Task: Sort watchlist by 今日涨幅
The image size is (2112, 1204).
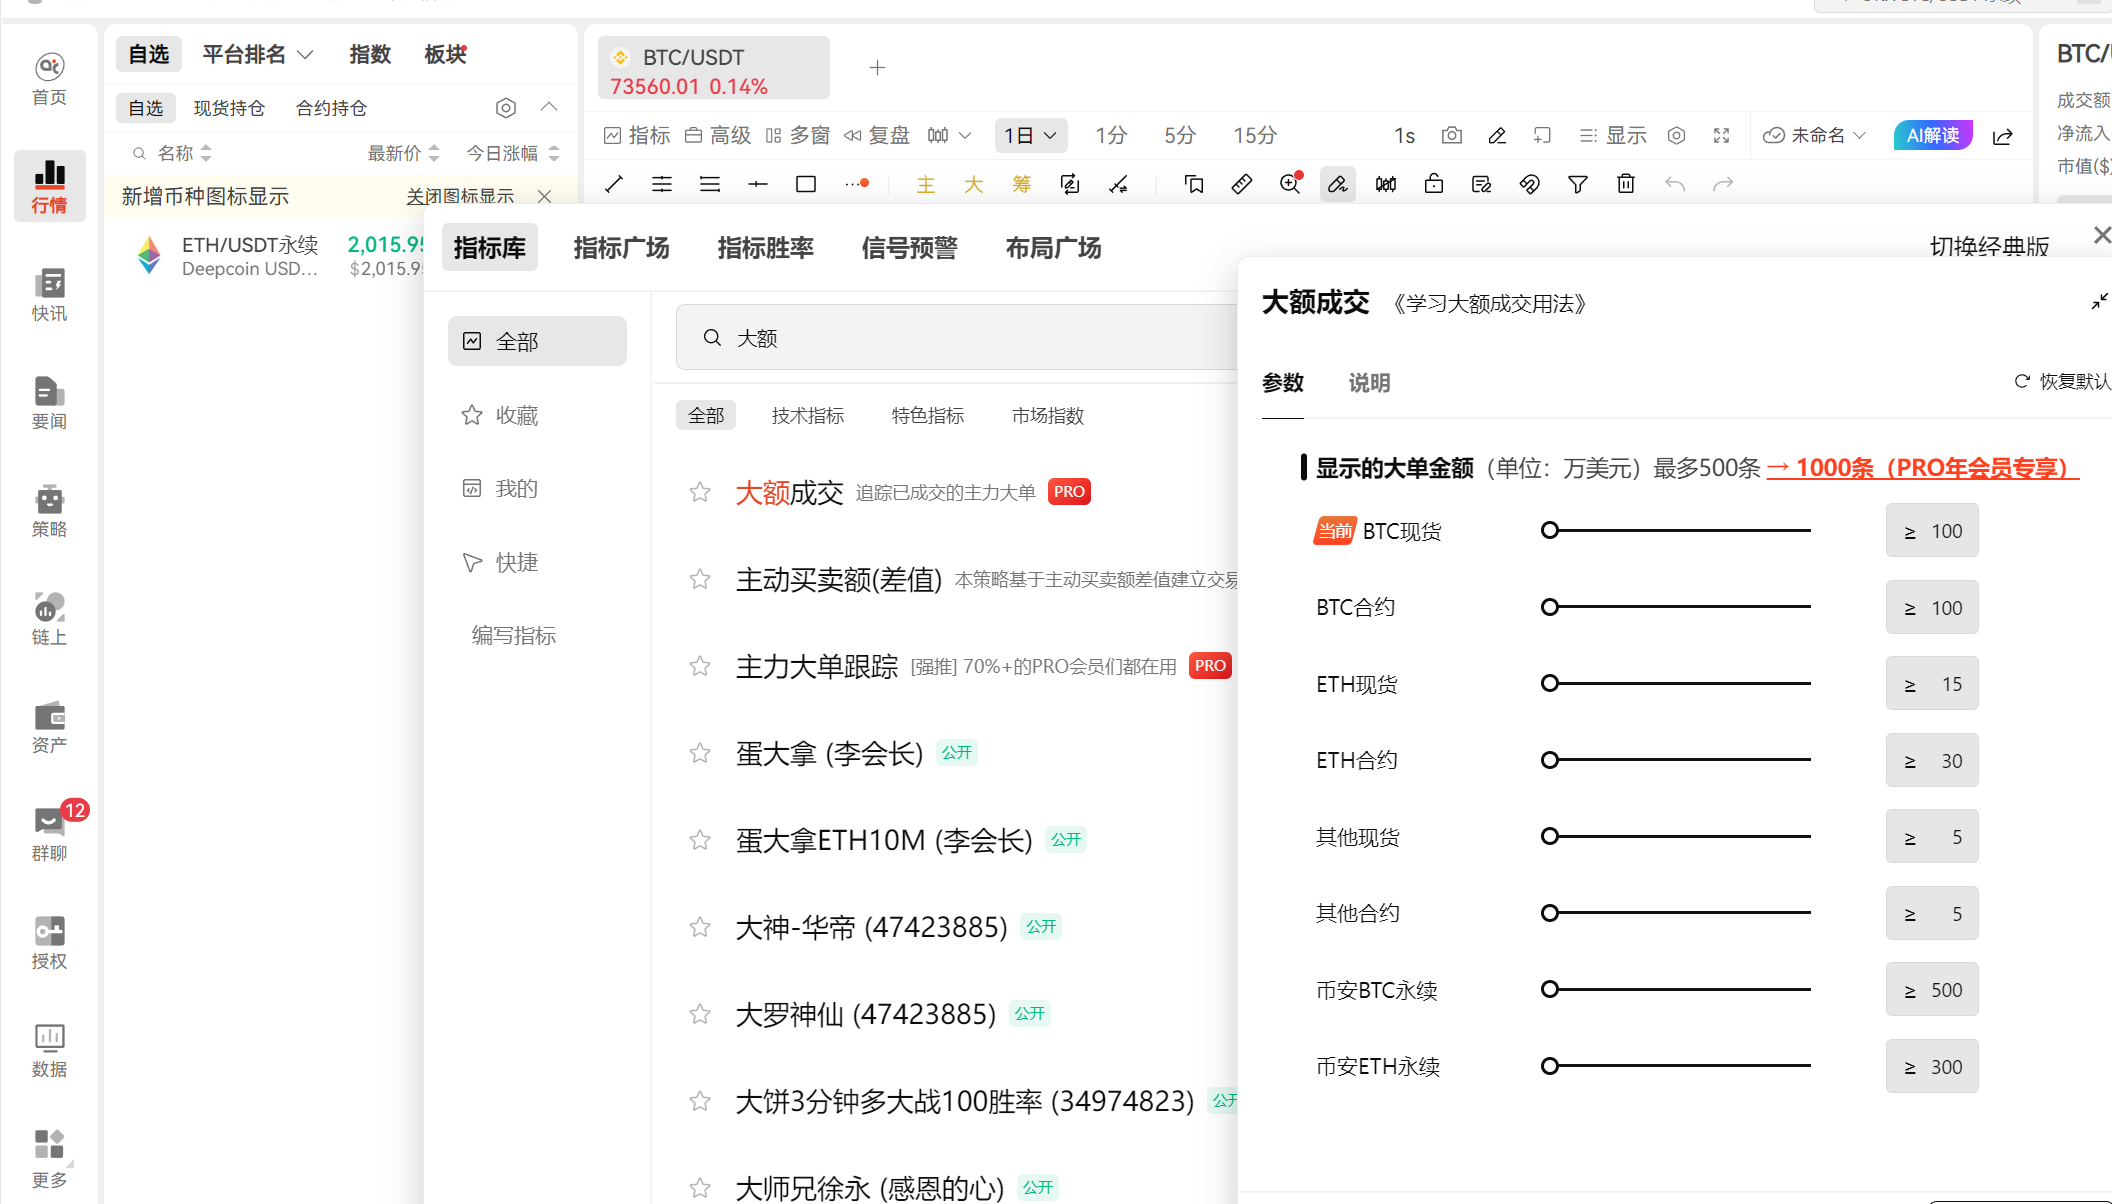Action: [513, 153]
